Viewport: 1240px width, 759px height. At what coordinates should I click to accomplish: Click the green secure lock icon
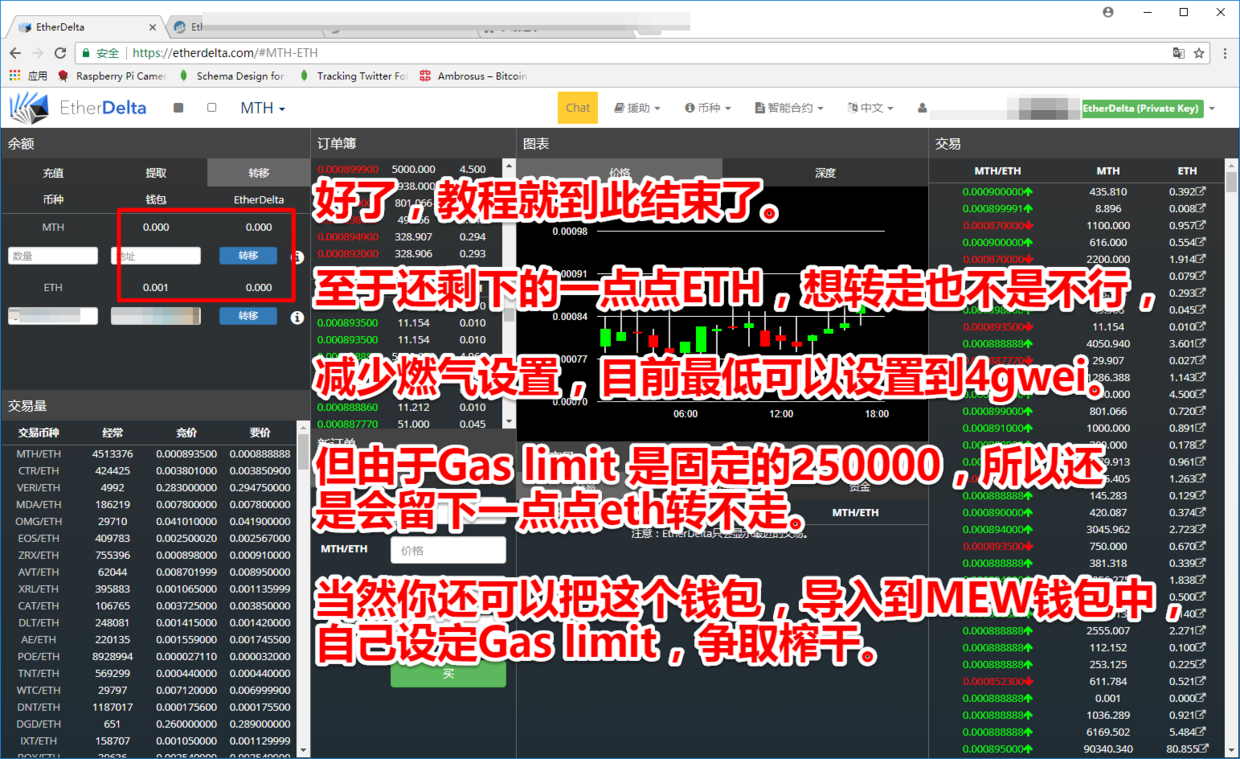pos(87,53)
